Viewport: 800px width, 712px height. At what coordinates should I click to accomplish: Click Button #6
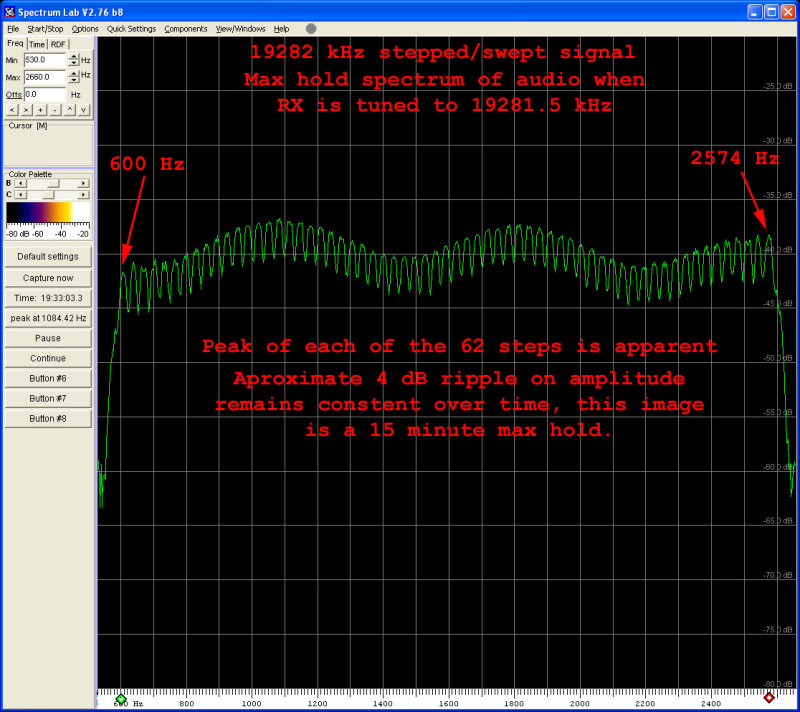pyautogui.click(x=48, y=378)
